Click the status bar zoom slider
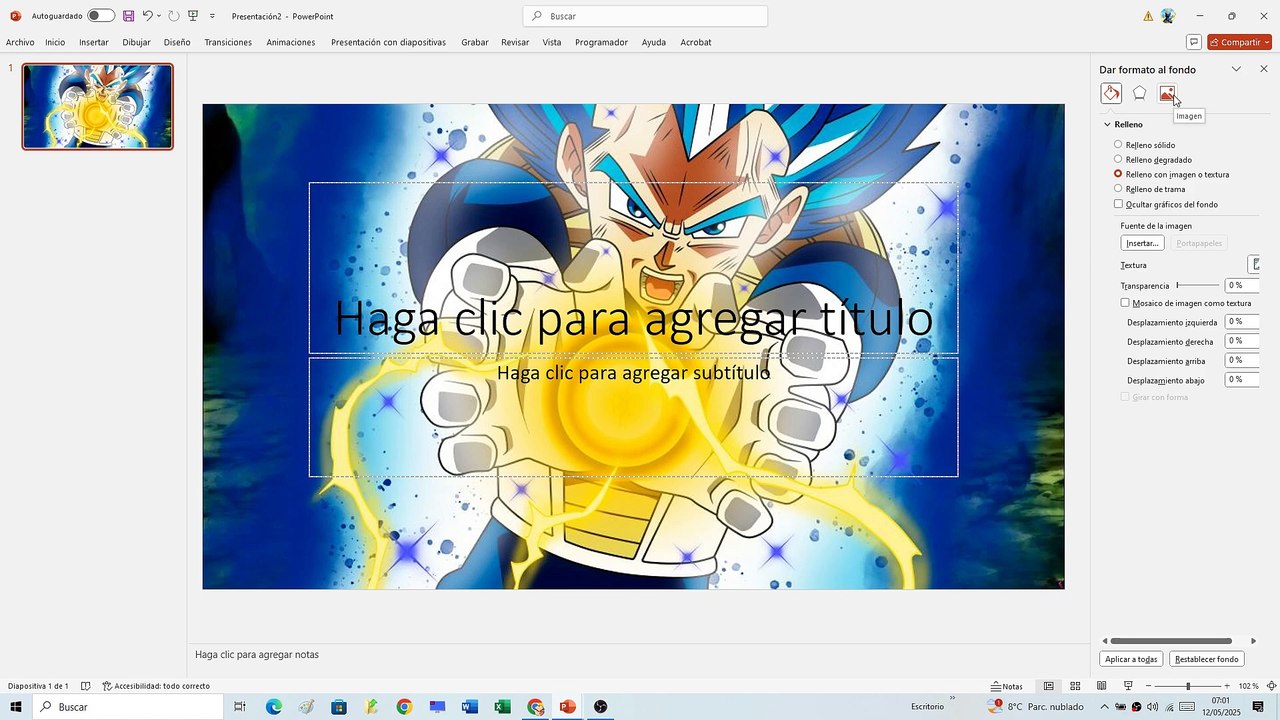The image size is (1280, 720). pos(1188,686)
